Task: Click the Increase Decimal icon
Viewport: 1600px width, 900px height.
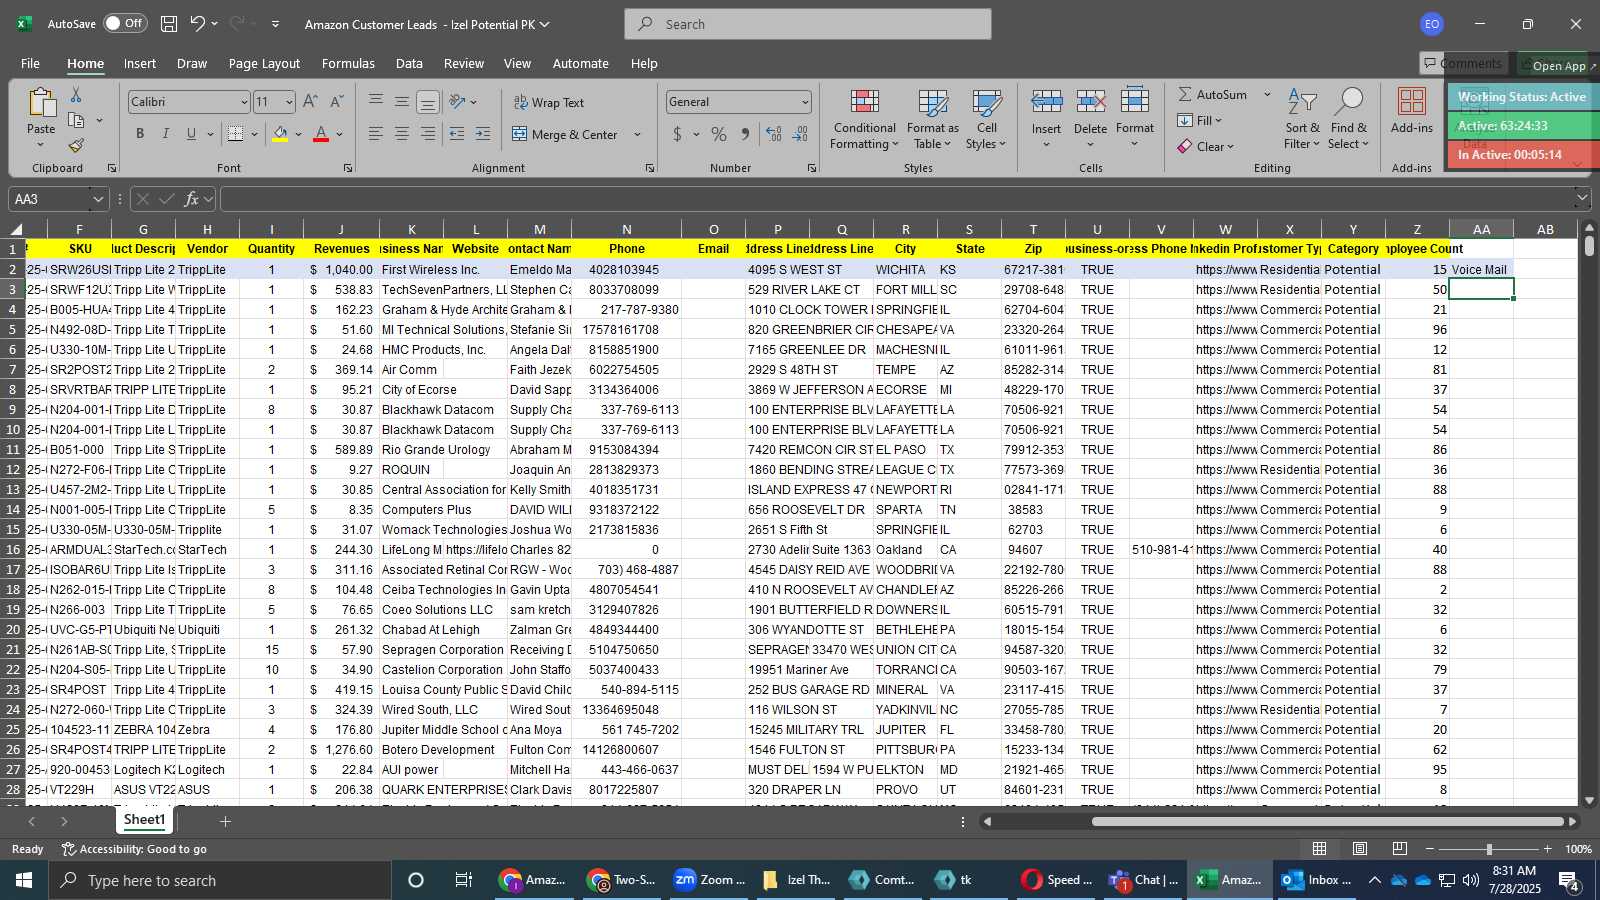Action: (774, 134)
